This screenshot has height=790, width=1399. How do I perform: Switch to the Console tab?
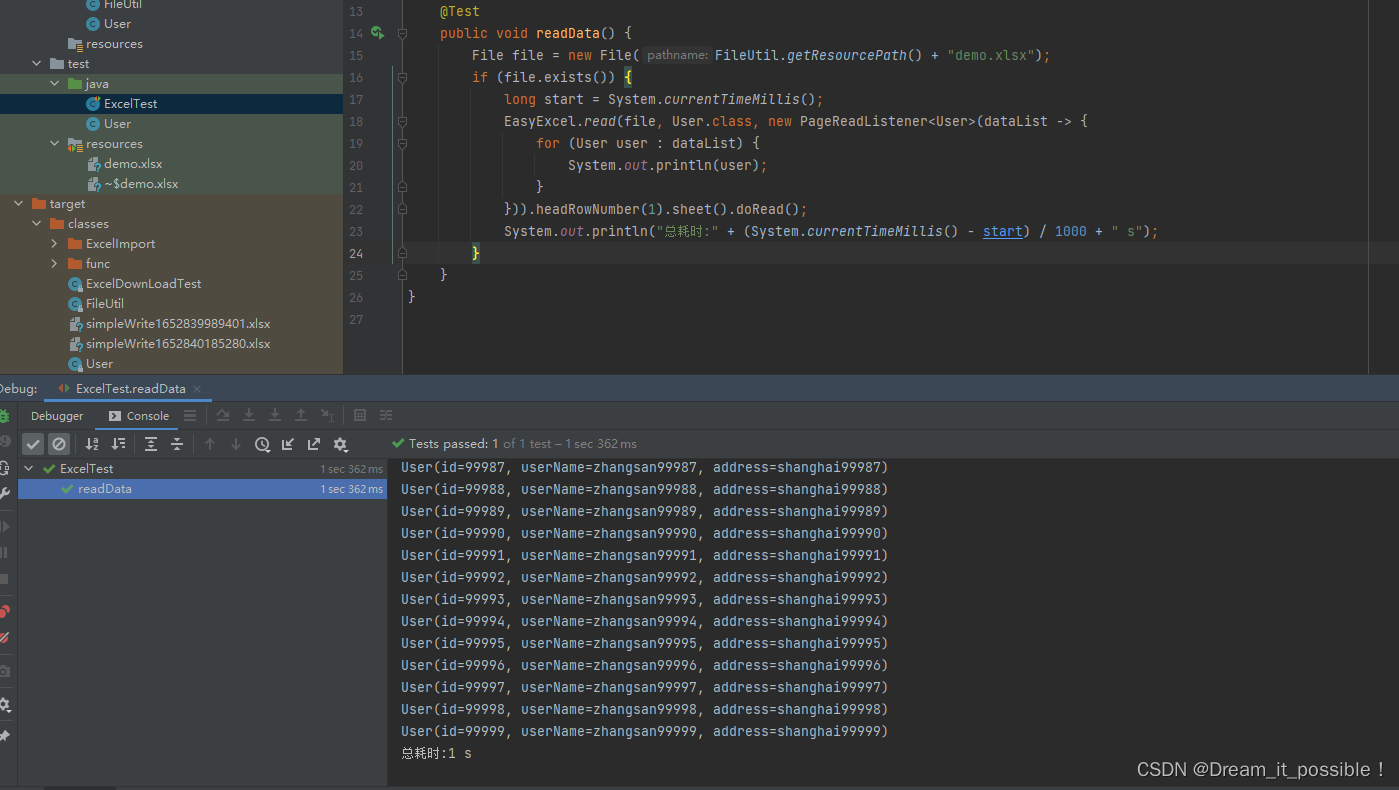tap(139, 416)
